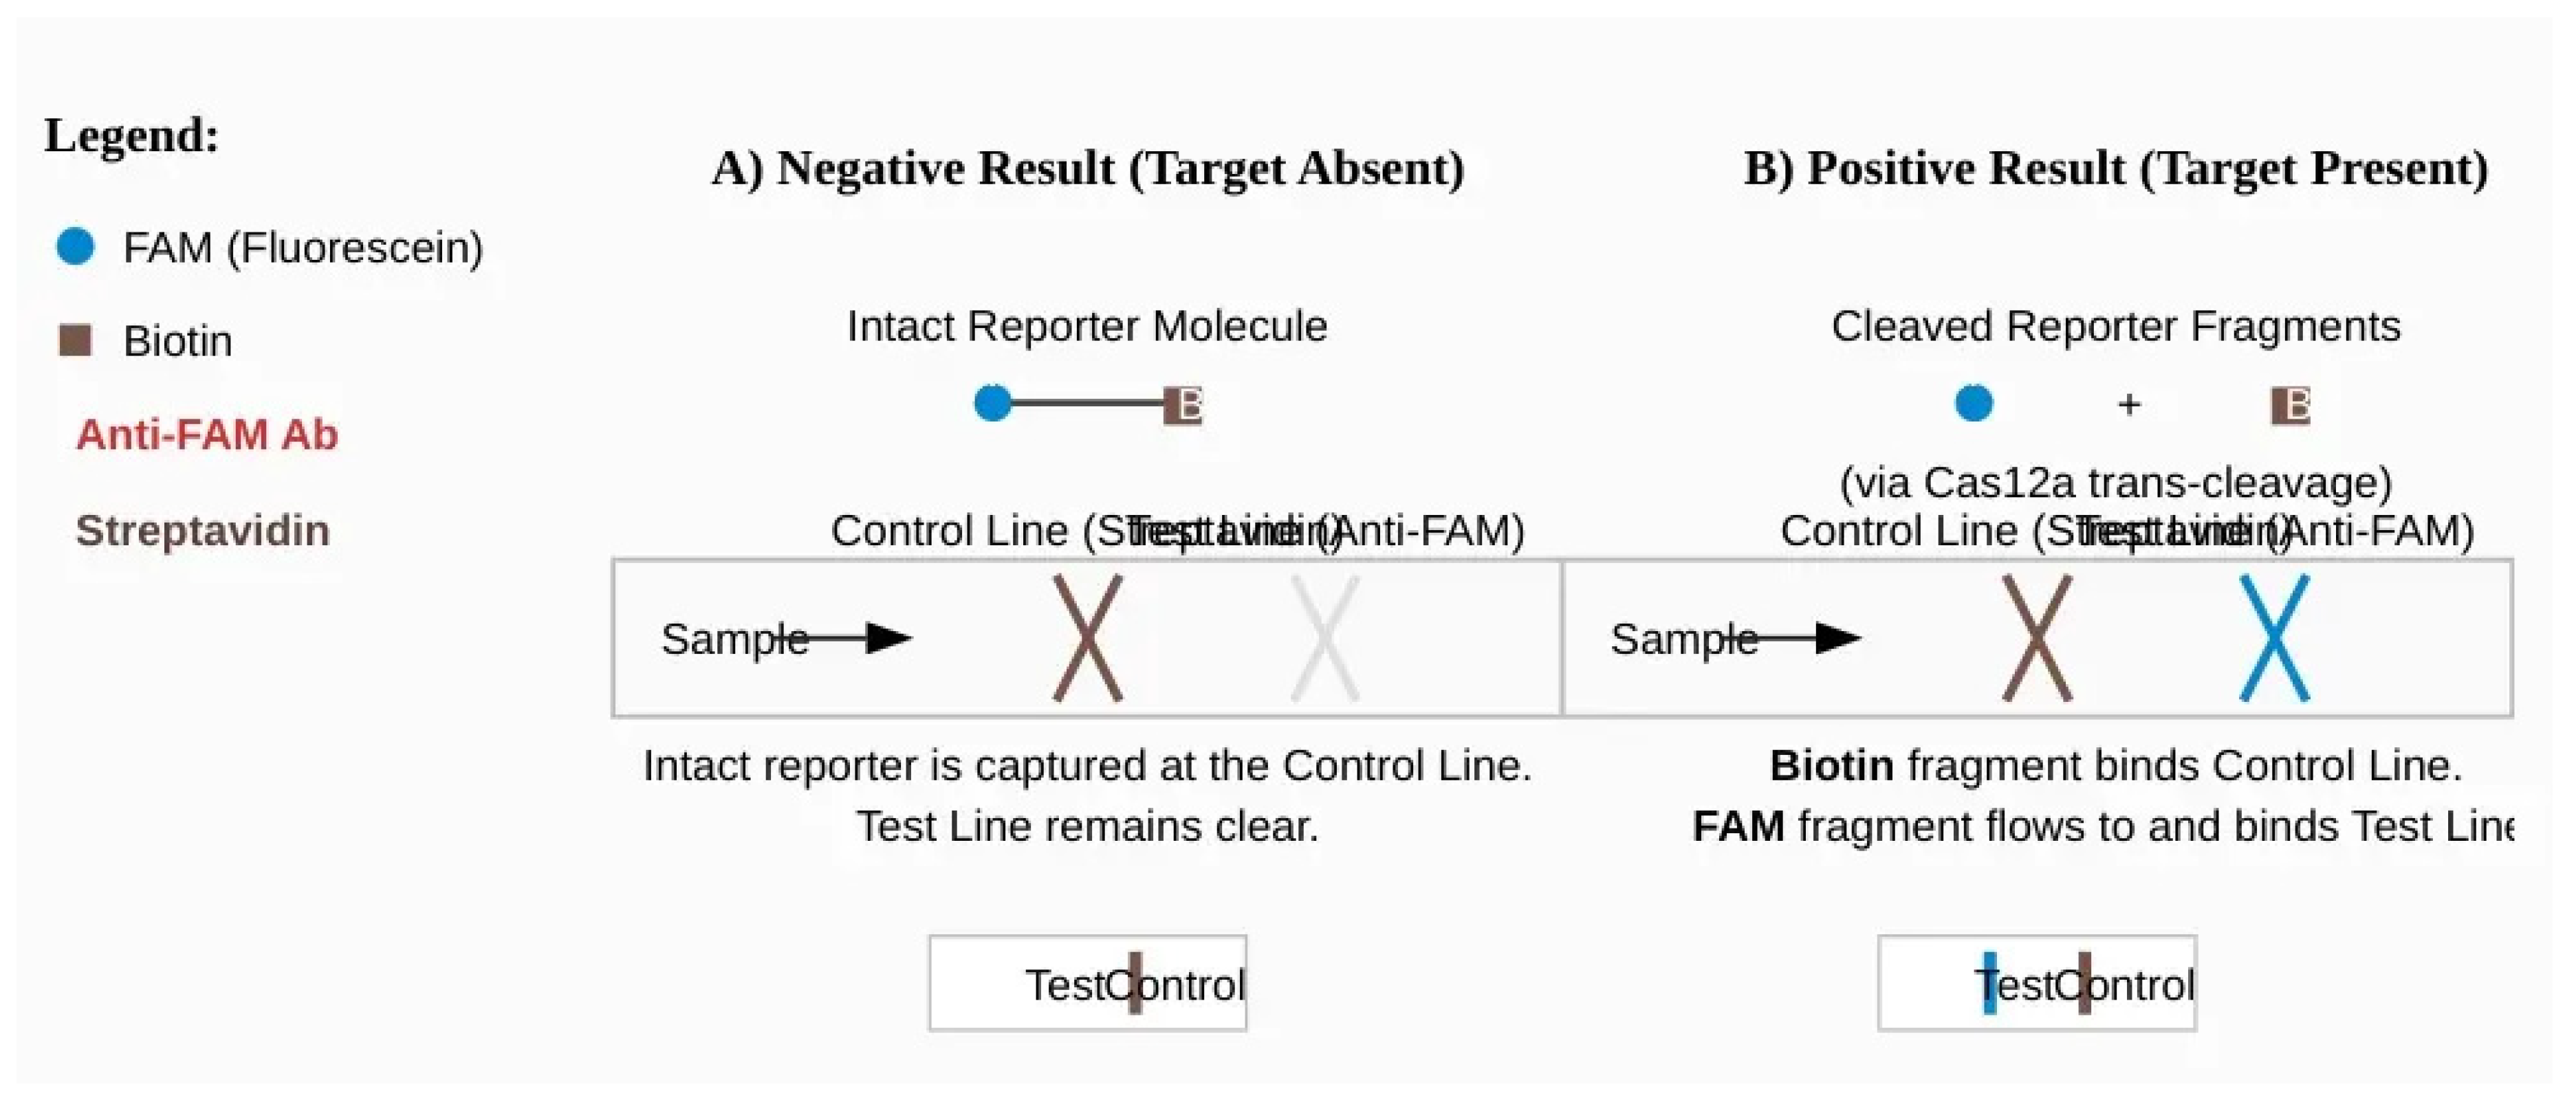Select the "B) Positive Result (Target Present)" heading
Image resolution: width=2576 pixels, height=1100 pixels.
[2116, 167]
